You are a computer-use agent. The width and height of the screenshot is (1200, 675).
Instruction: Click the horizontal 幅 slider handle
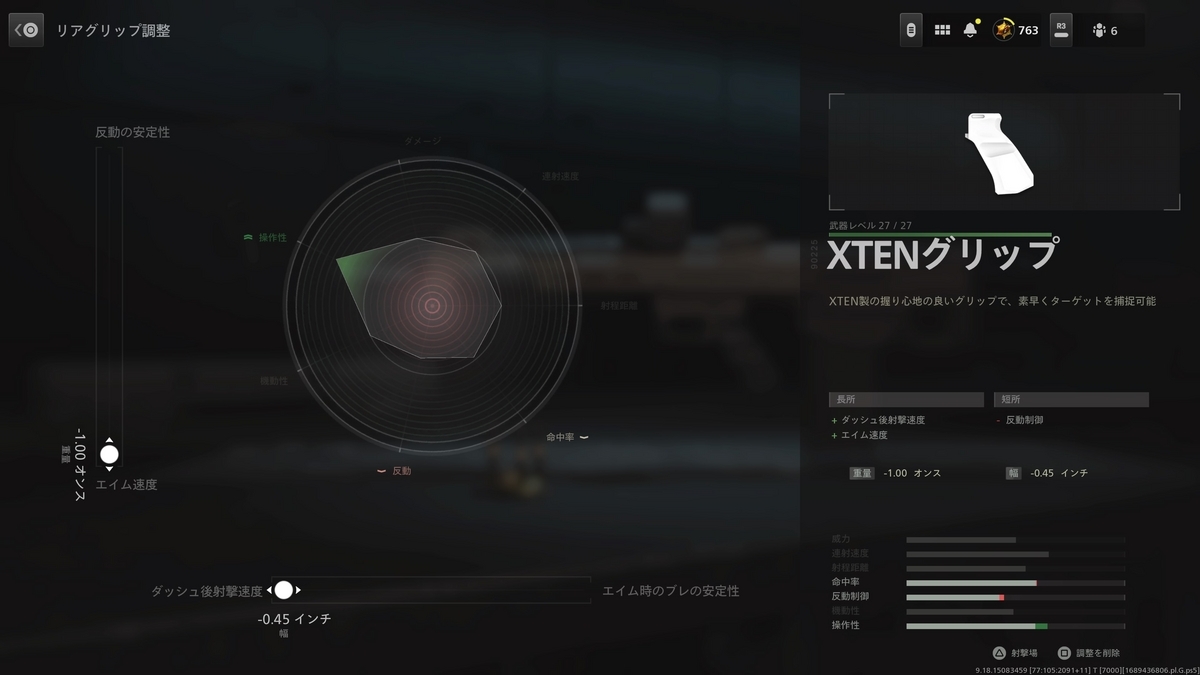point(284,590)
